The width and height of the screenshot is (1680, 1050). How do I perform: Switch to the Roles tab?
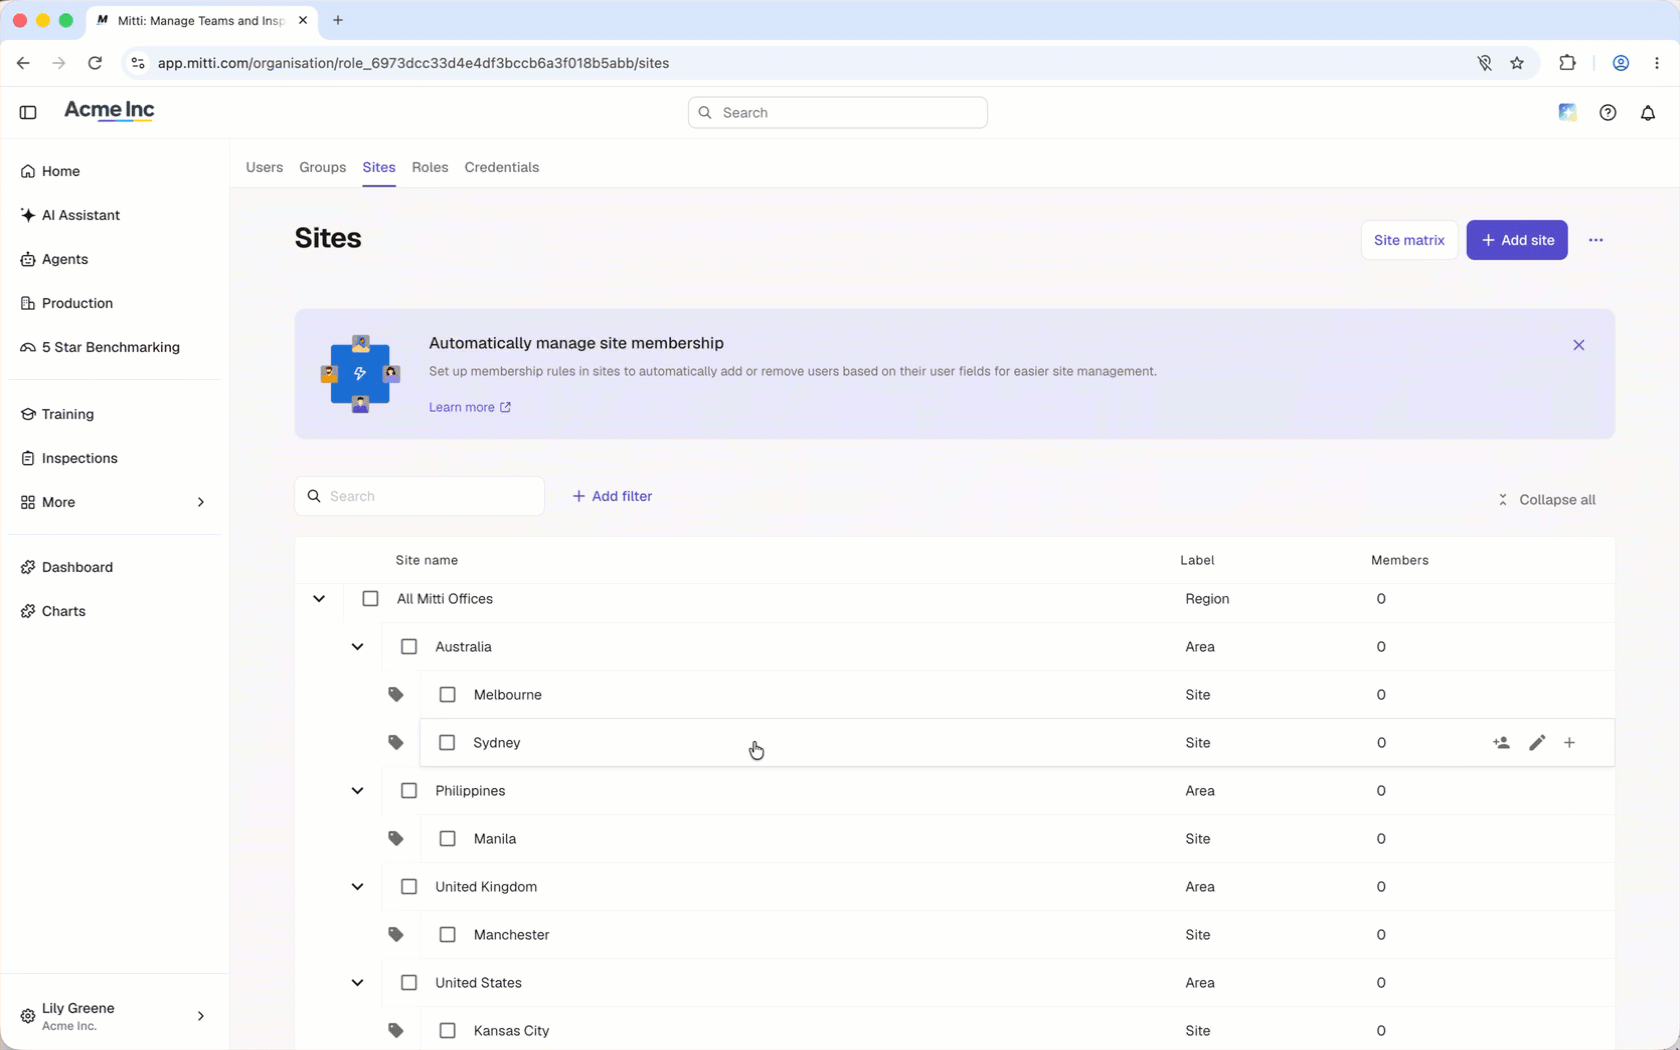click(430, 167)
